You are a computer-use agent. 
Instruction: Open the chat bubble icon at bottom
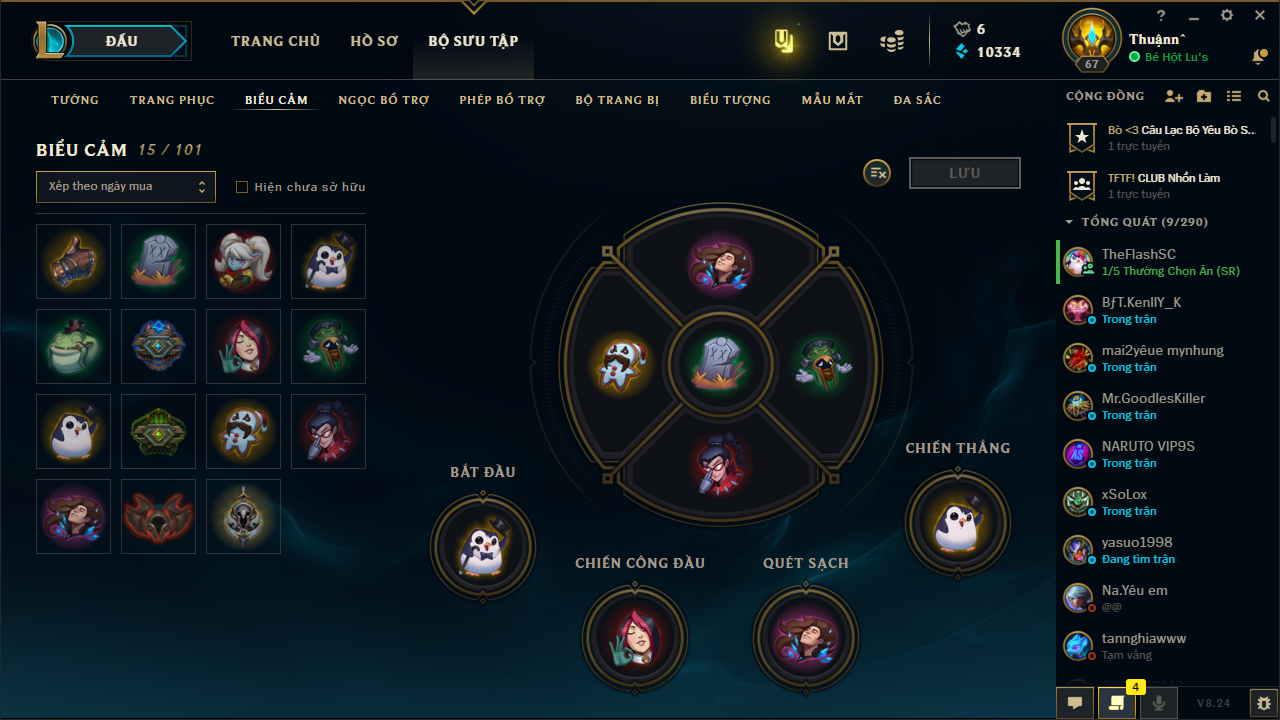(x=1075, y=703)
